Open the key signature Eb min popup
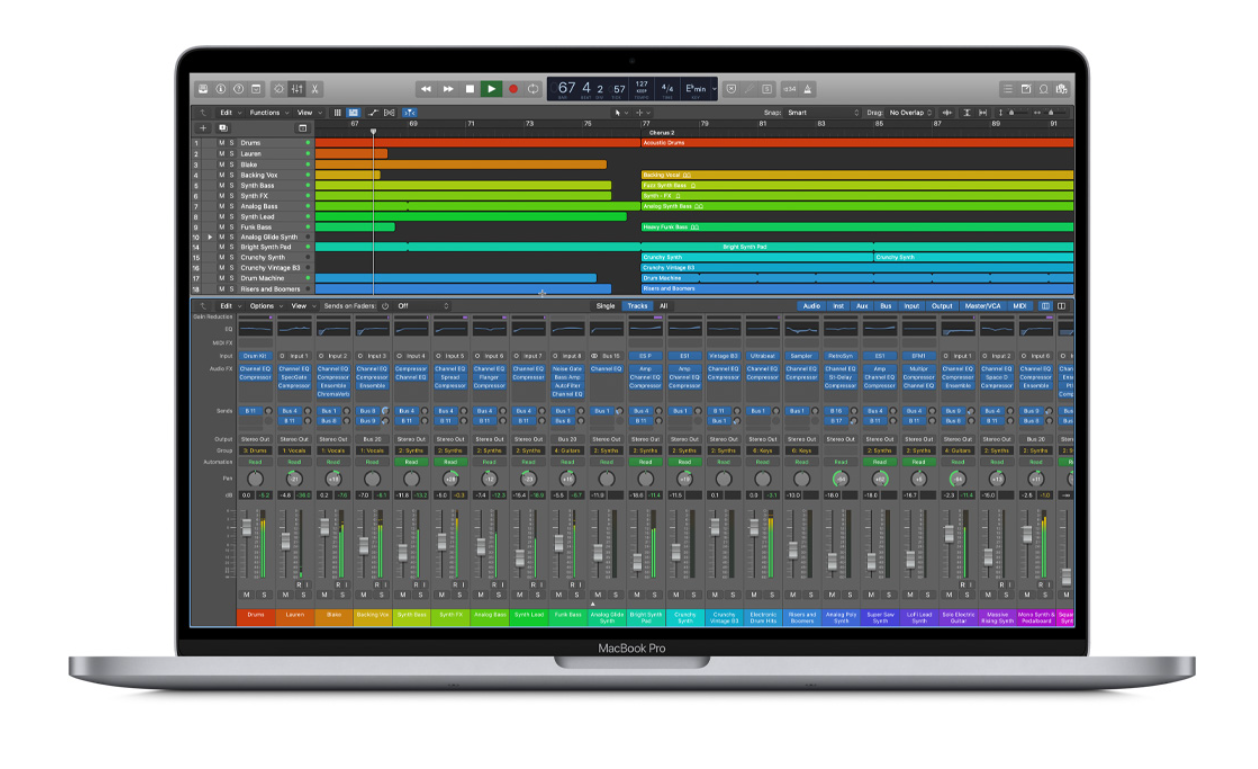The height and width of the screenshot is (769, 1258). (x=696, y=89)
